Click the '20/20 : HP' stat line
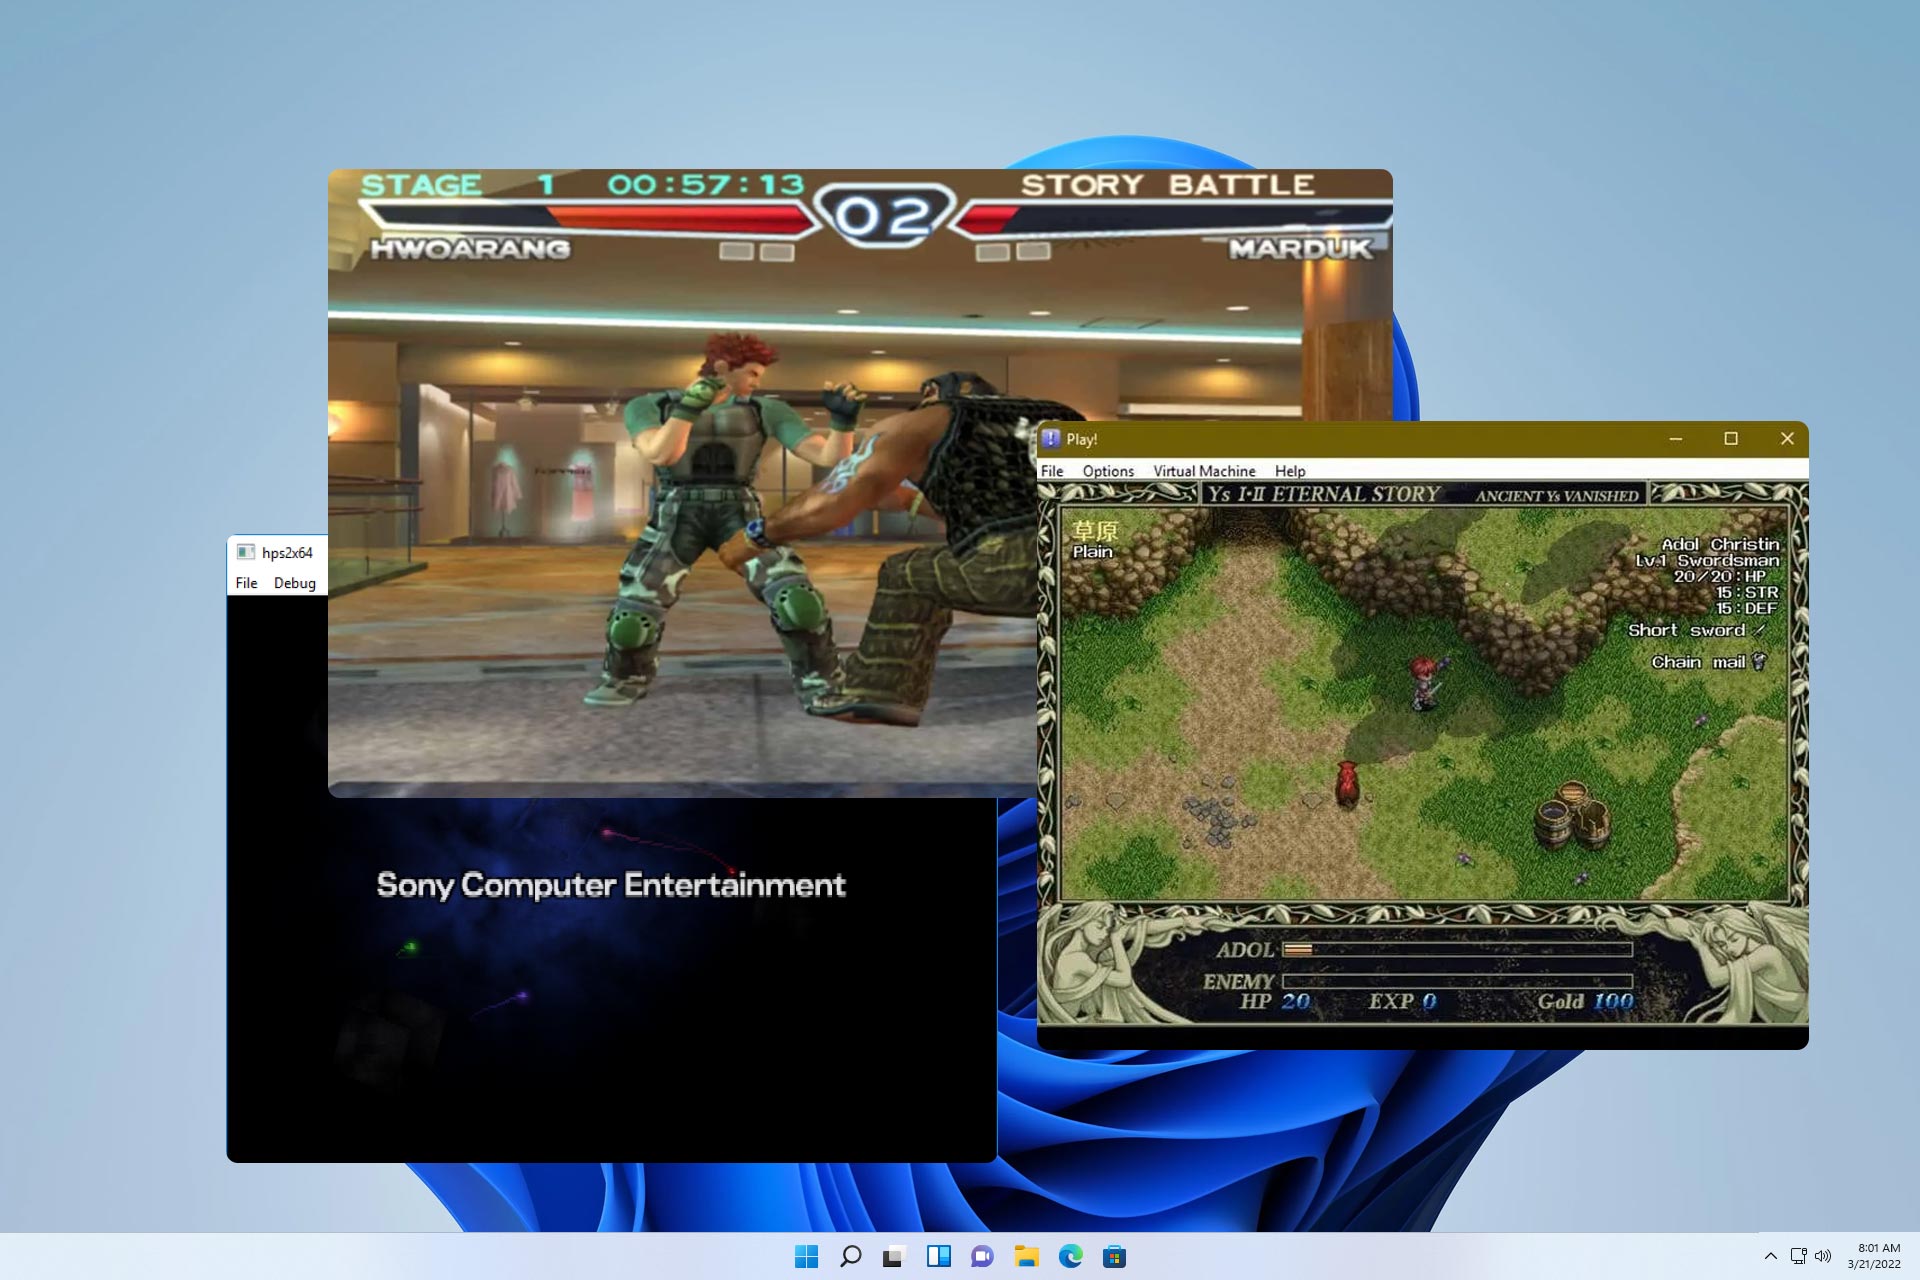Image resolution: width=1920 pixels, height=1280 pixels. point(1720,577)
